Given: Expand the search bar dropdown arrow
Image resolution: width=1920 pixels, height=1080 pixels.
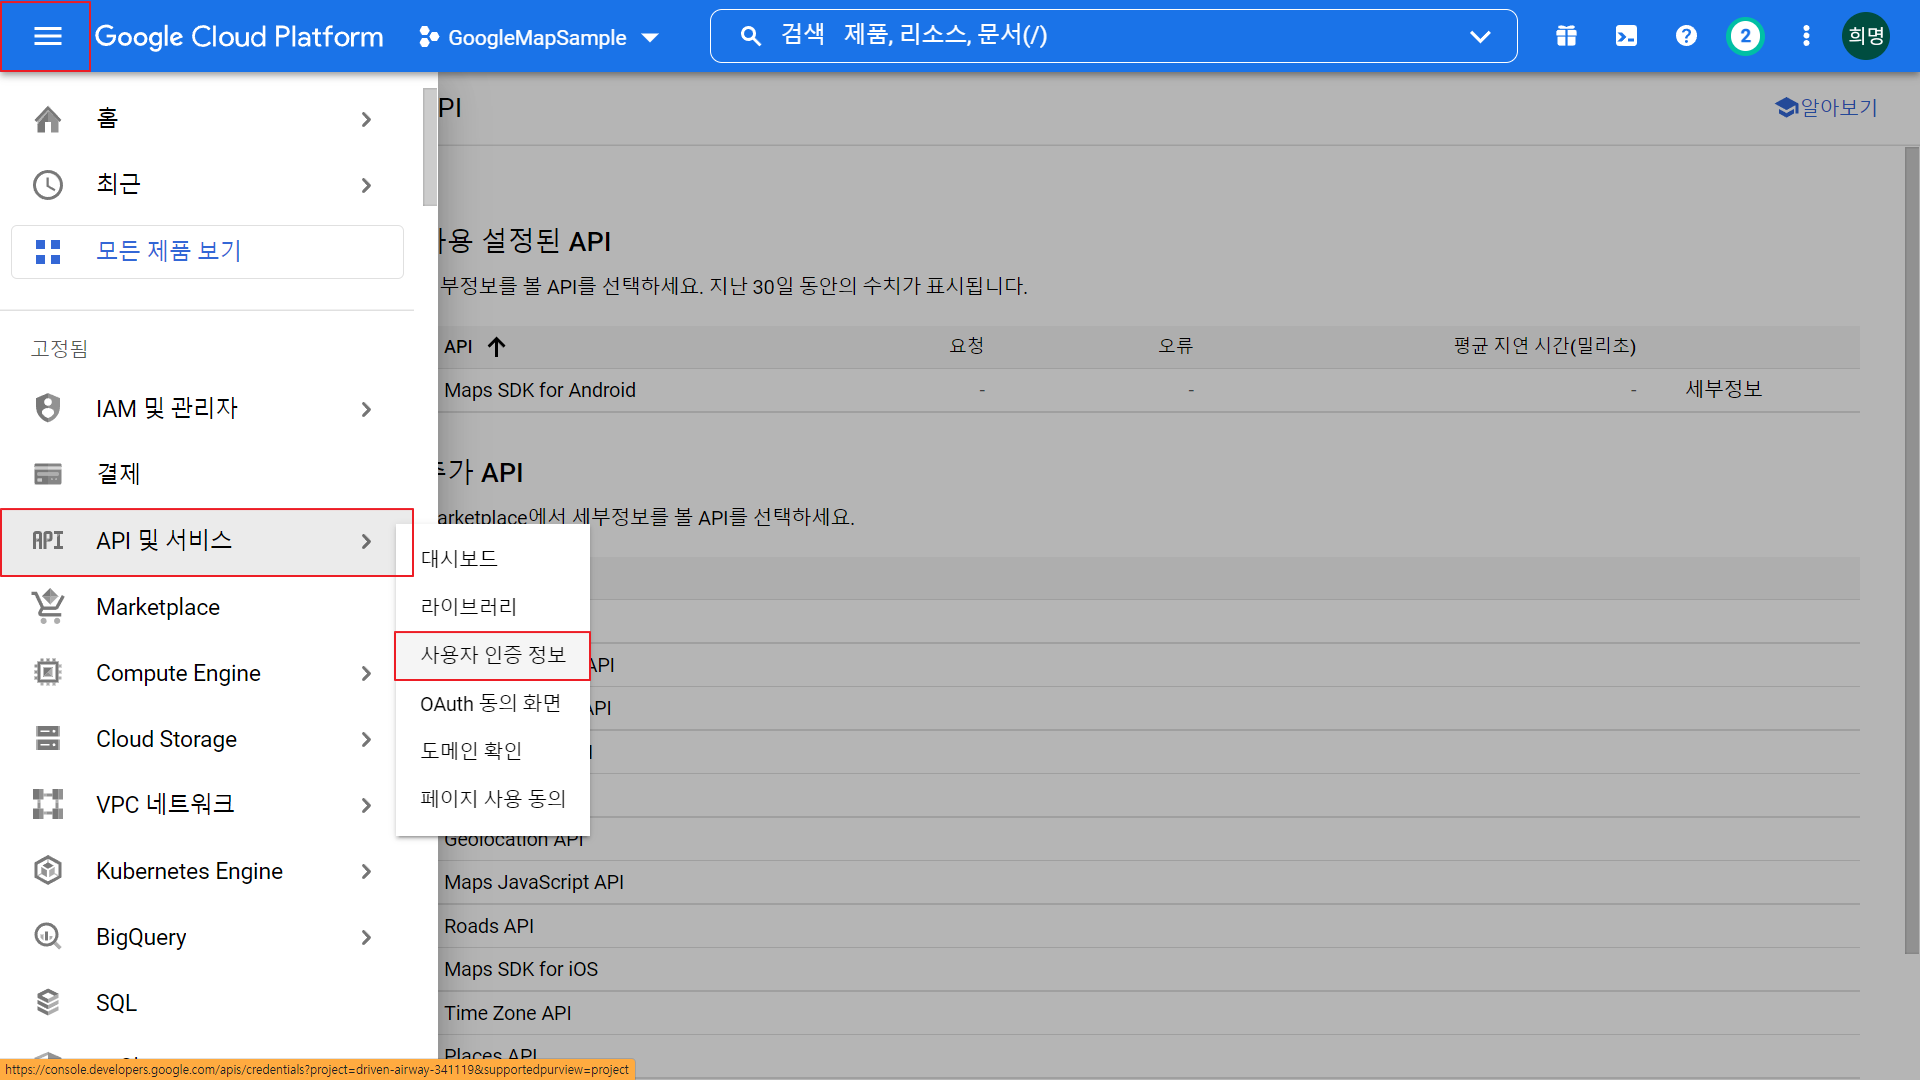Looking at the screenshot, I should click(x=1480, y=36).
